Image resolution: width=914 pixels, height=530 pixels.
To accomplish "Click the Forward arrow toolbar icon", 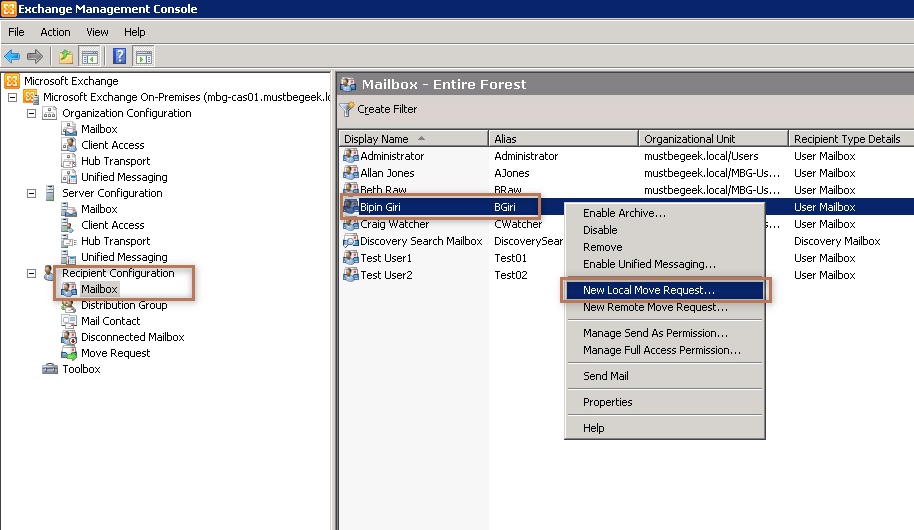I will tap(35, 57).
